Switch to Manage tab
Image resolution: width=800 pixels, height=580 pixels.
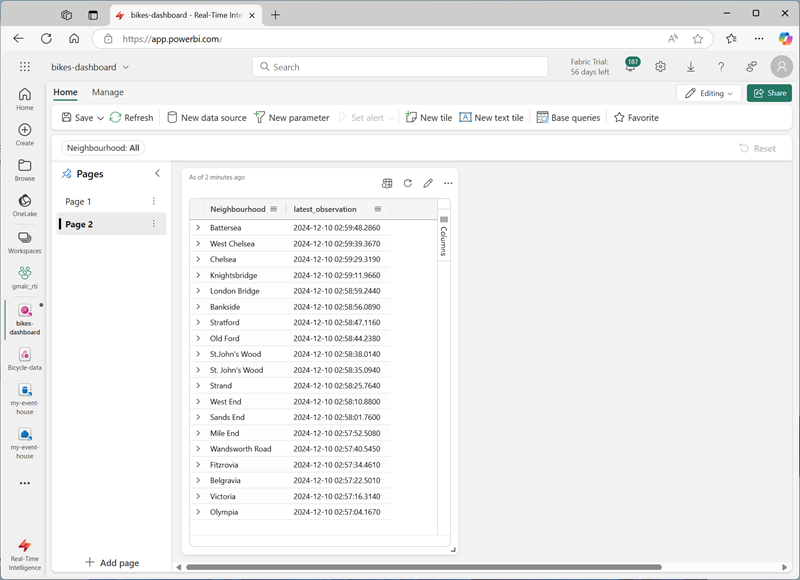[x=108, y=92]
